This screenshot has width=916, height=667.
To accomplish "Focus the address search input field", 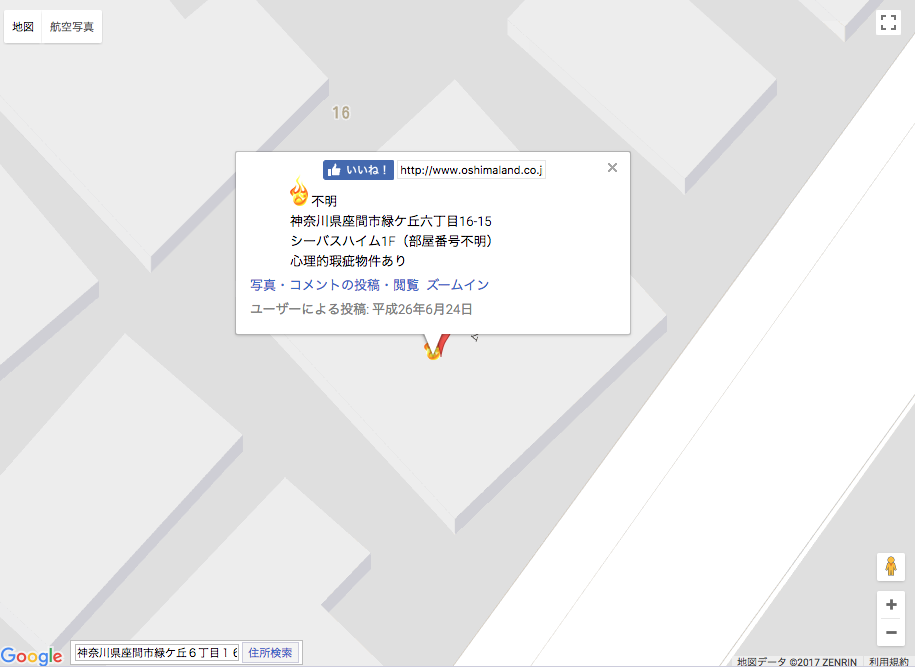I will [x=157, y=653].
